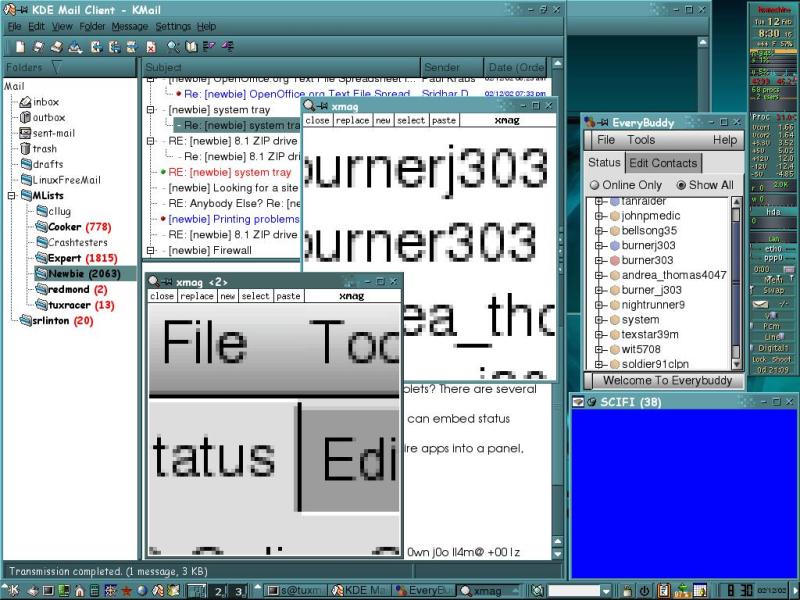Click the New Message icon in KMail toolbar
This screenshot has width=800, height=600.
pyautogui.click(x=20, y=47)
